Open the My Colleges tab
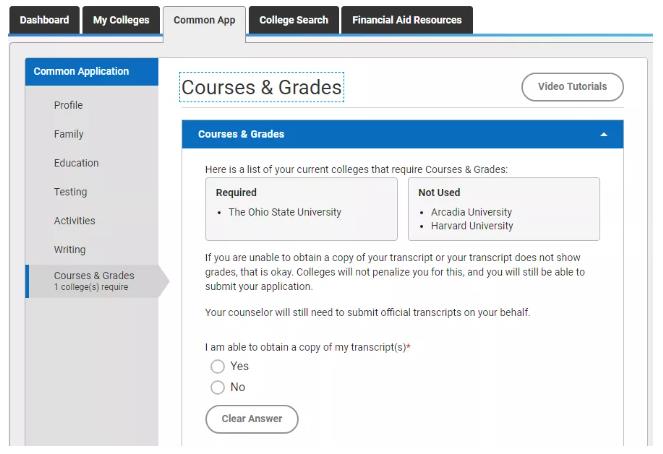The height and width of the screenshot is (454, 663). click(121, 20)
